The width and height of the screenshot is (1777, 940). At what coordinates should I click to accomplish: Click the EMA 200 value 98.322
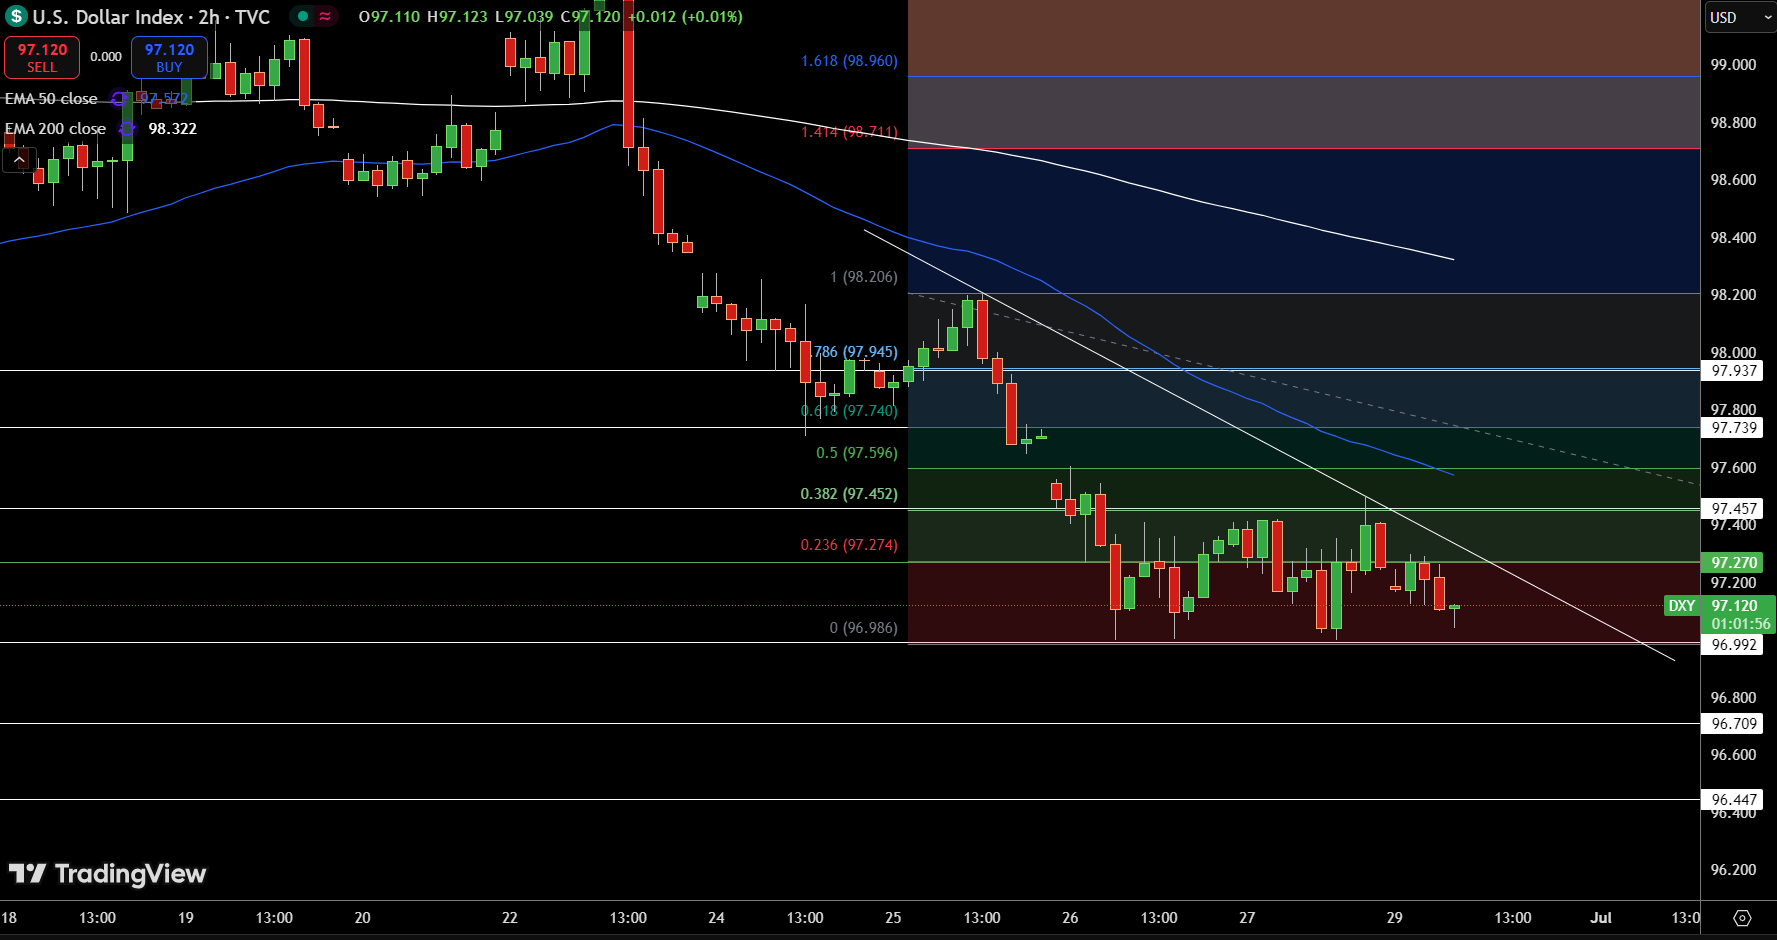pos(172,129)
